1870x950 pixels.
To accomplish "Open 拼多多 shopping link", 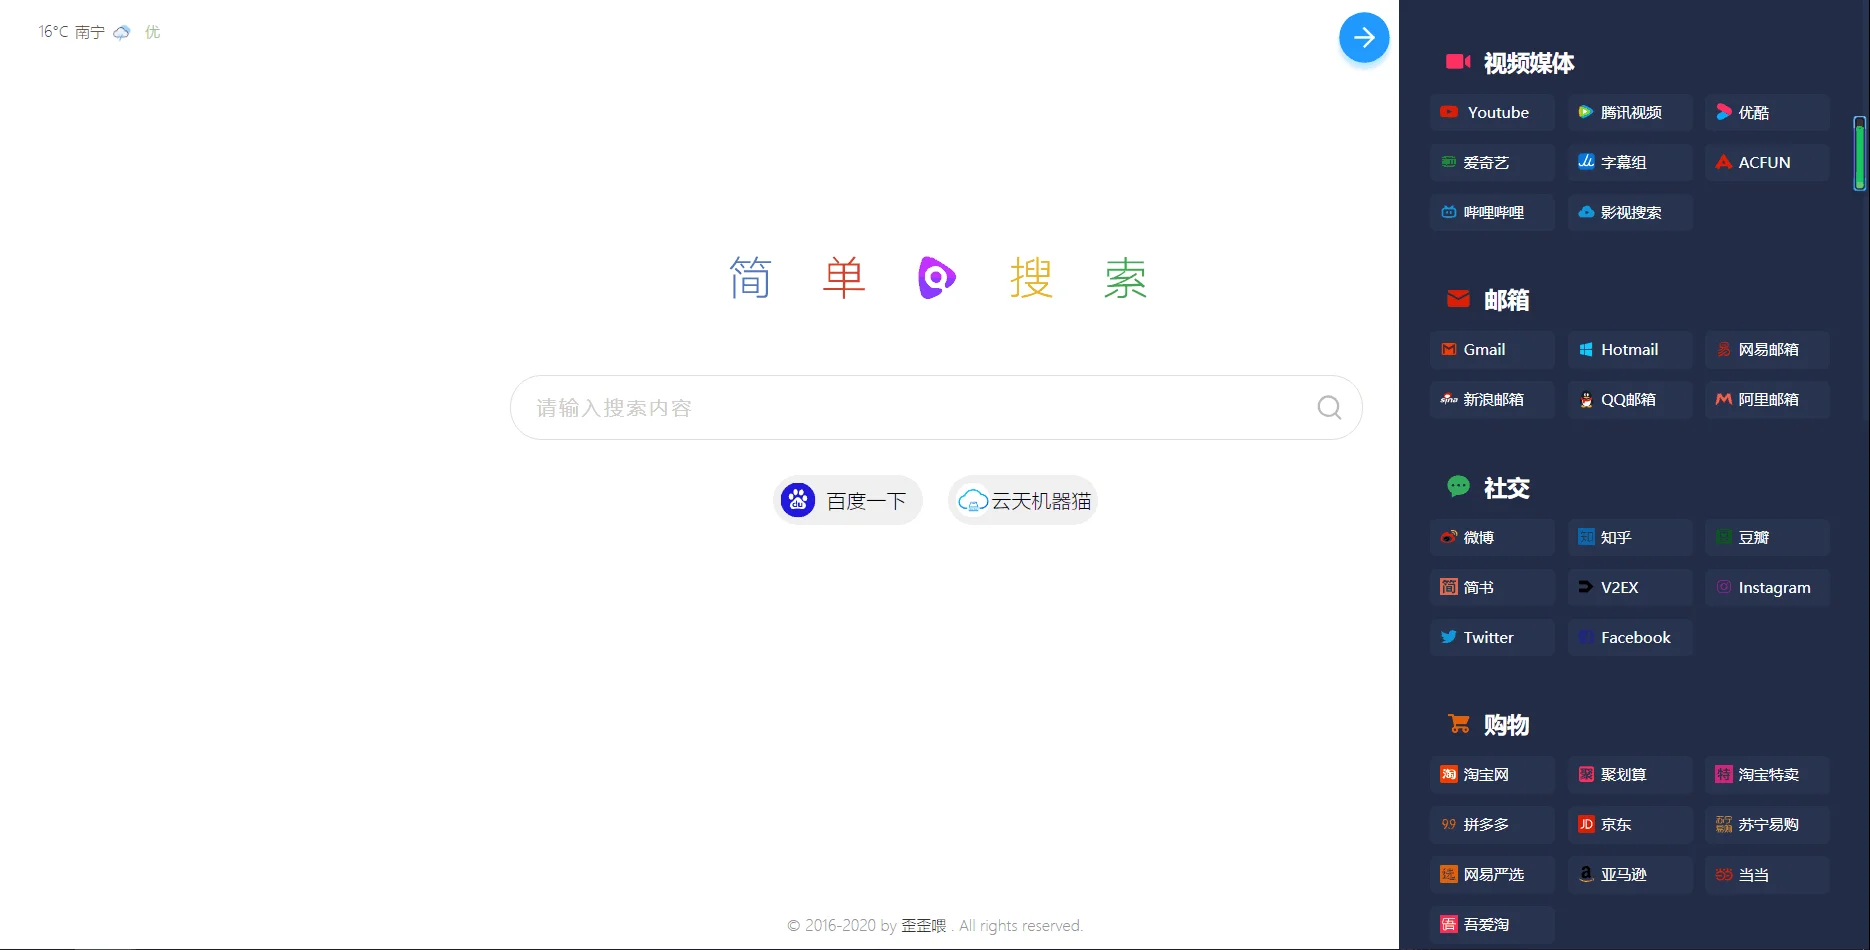I will 1492,825.
